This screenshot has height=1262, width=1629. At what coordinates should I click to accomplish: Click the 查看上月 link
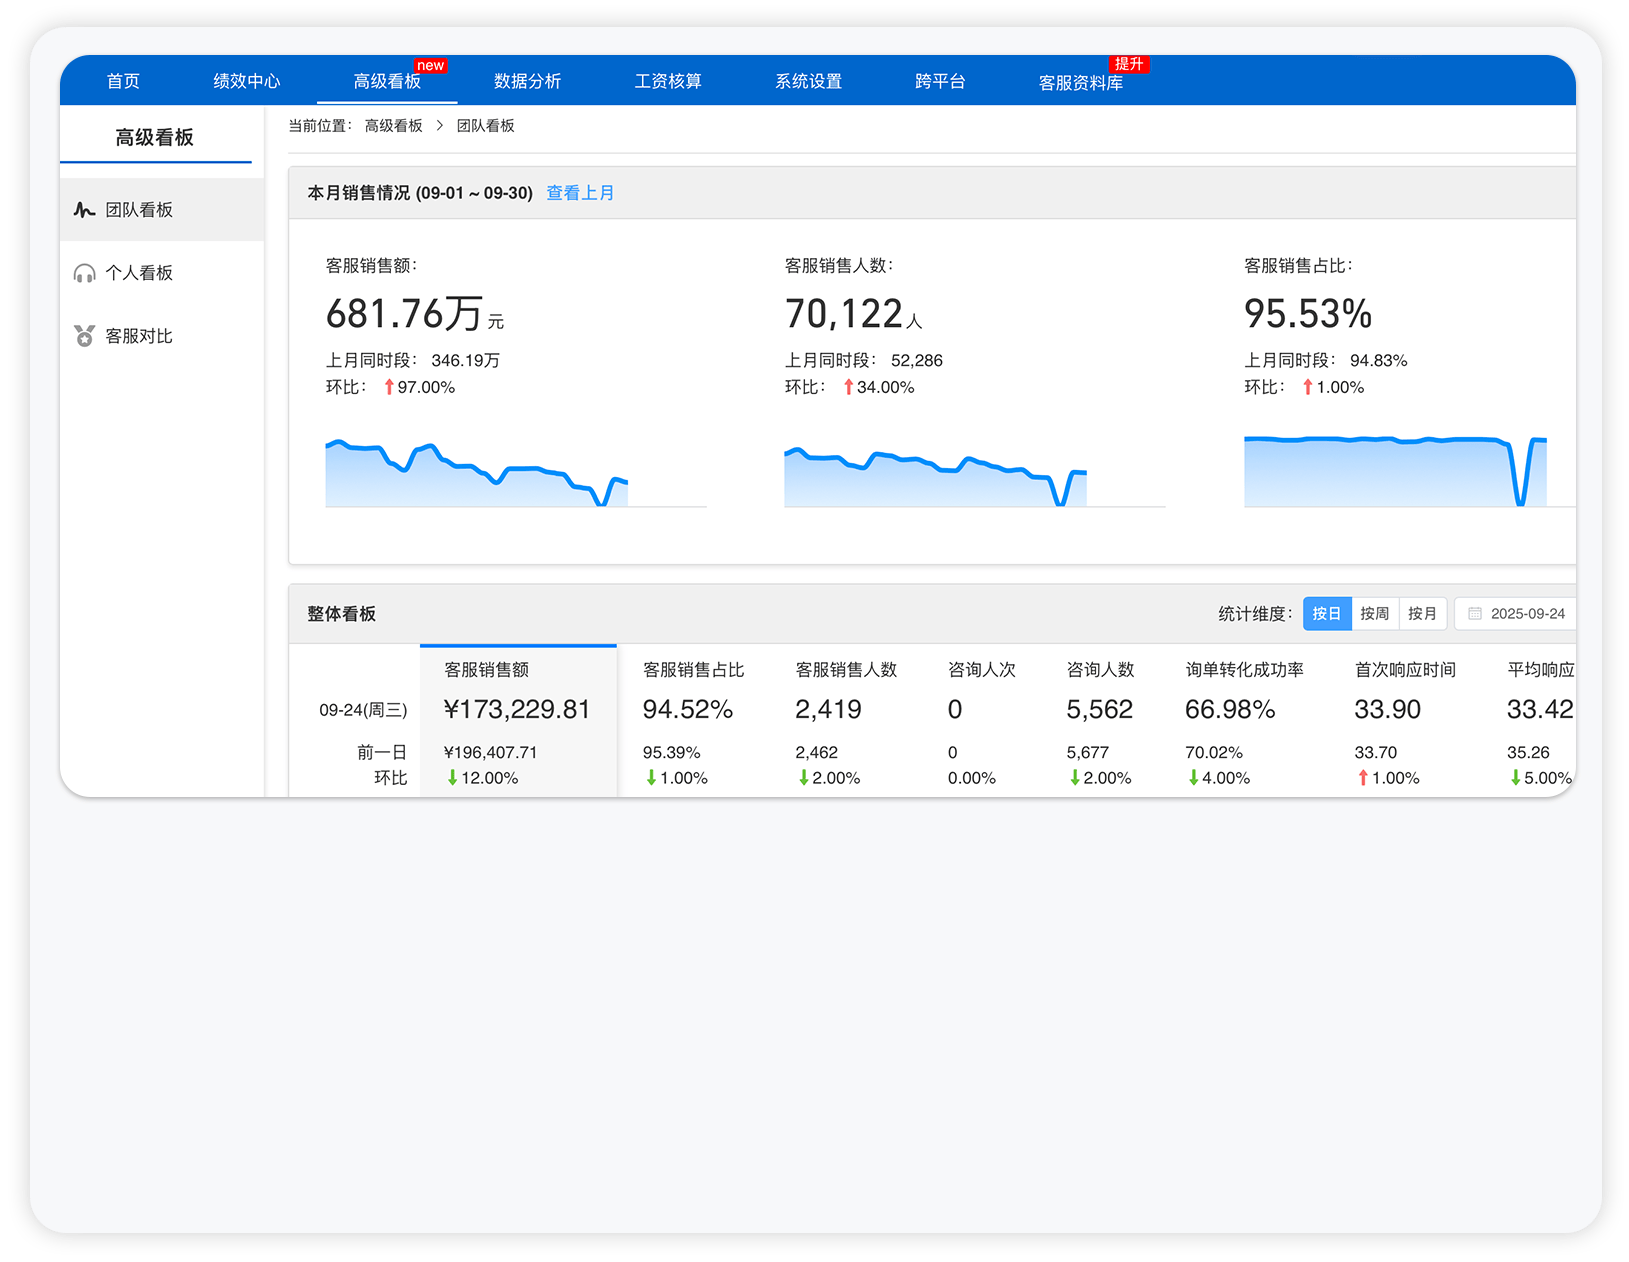point(580,193)
